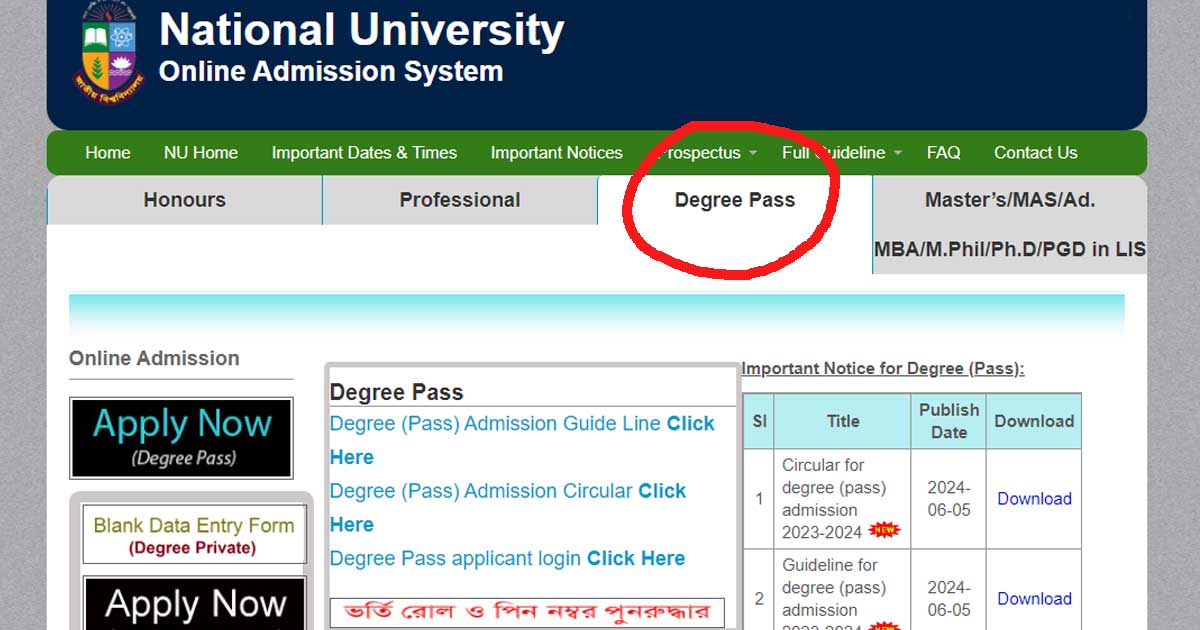1200x630 pixels.
Task: Open Important Notices menu
Action: tap(556, 153)
